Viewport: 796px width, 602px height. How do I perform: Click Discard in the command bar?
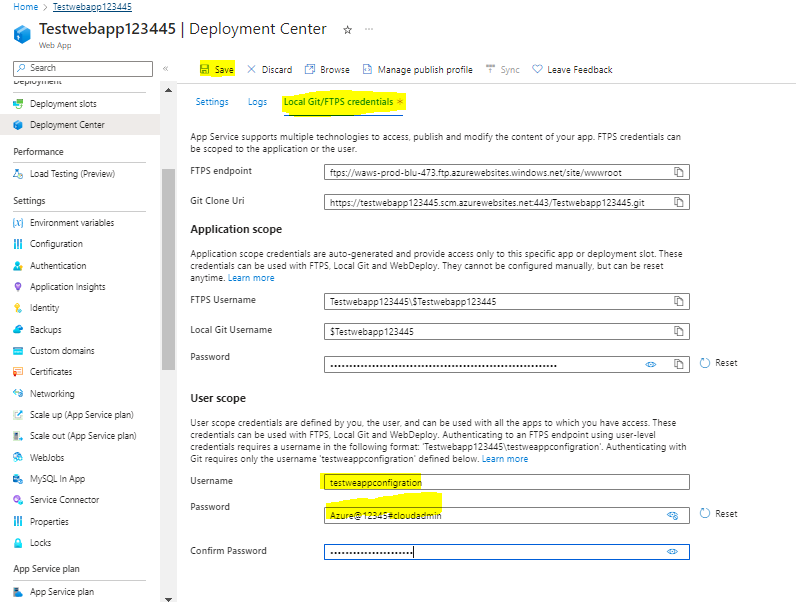click(270, 70)
